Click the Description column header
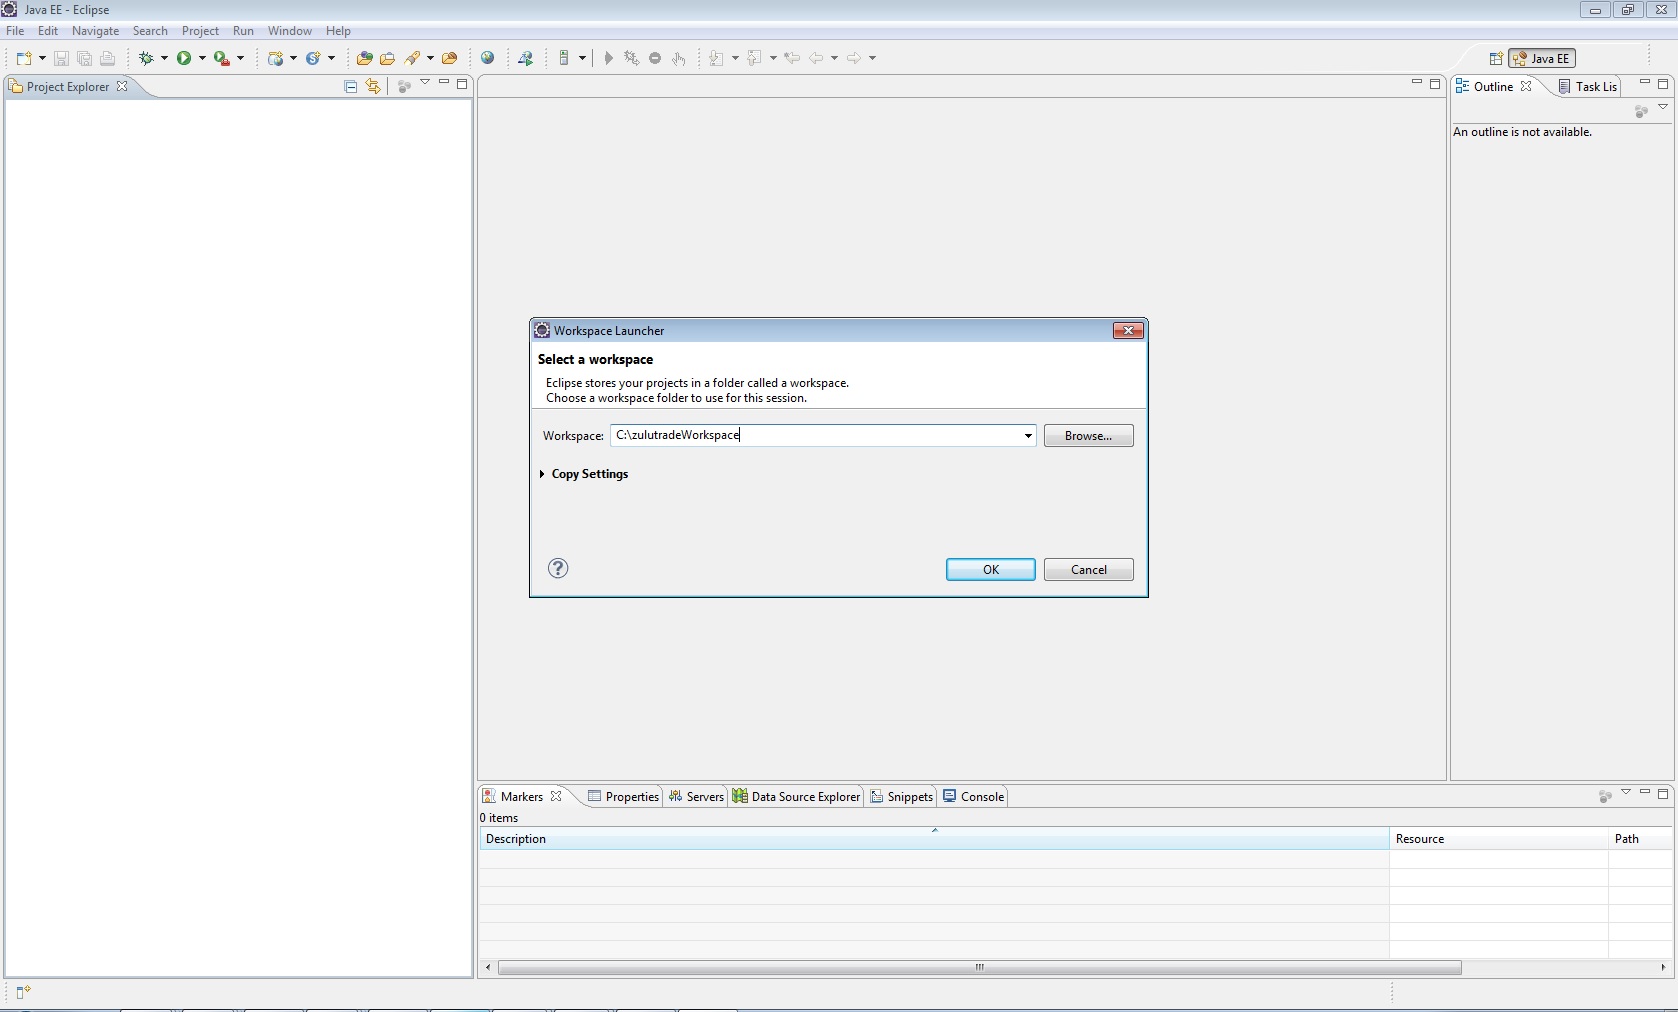This screenshot has height=1012, width=1678. click(933, 839)
